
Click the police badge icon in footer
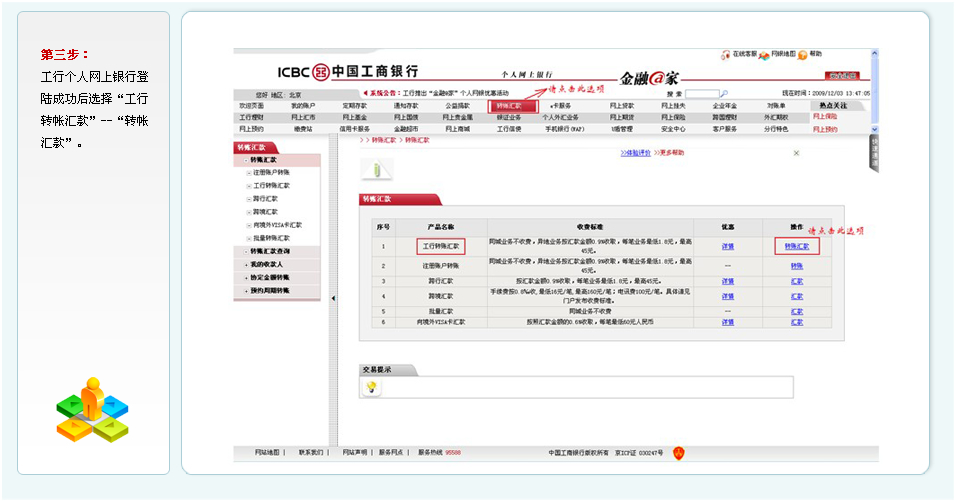(x=679, y=453)
